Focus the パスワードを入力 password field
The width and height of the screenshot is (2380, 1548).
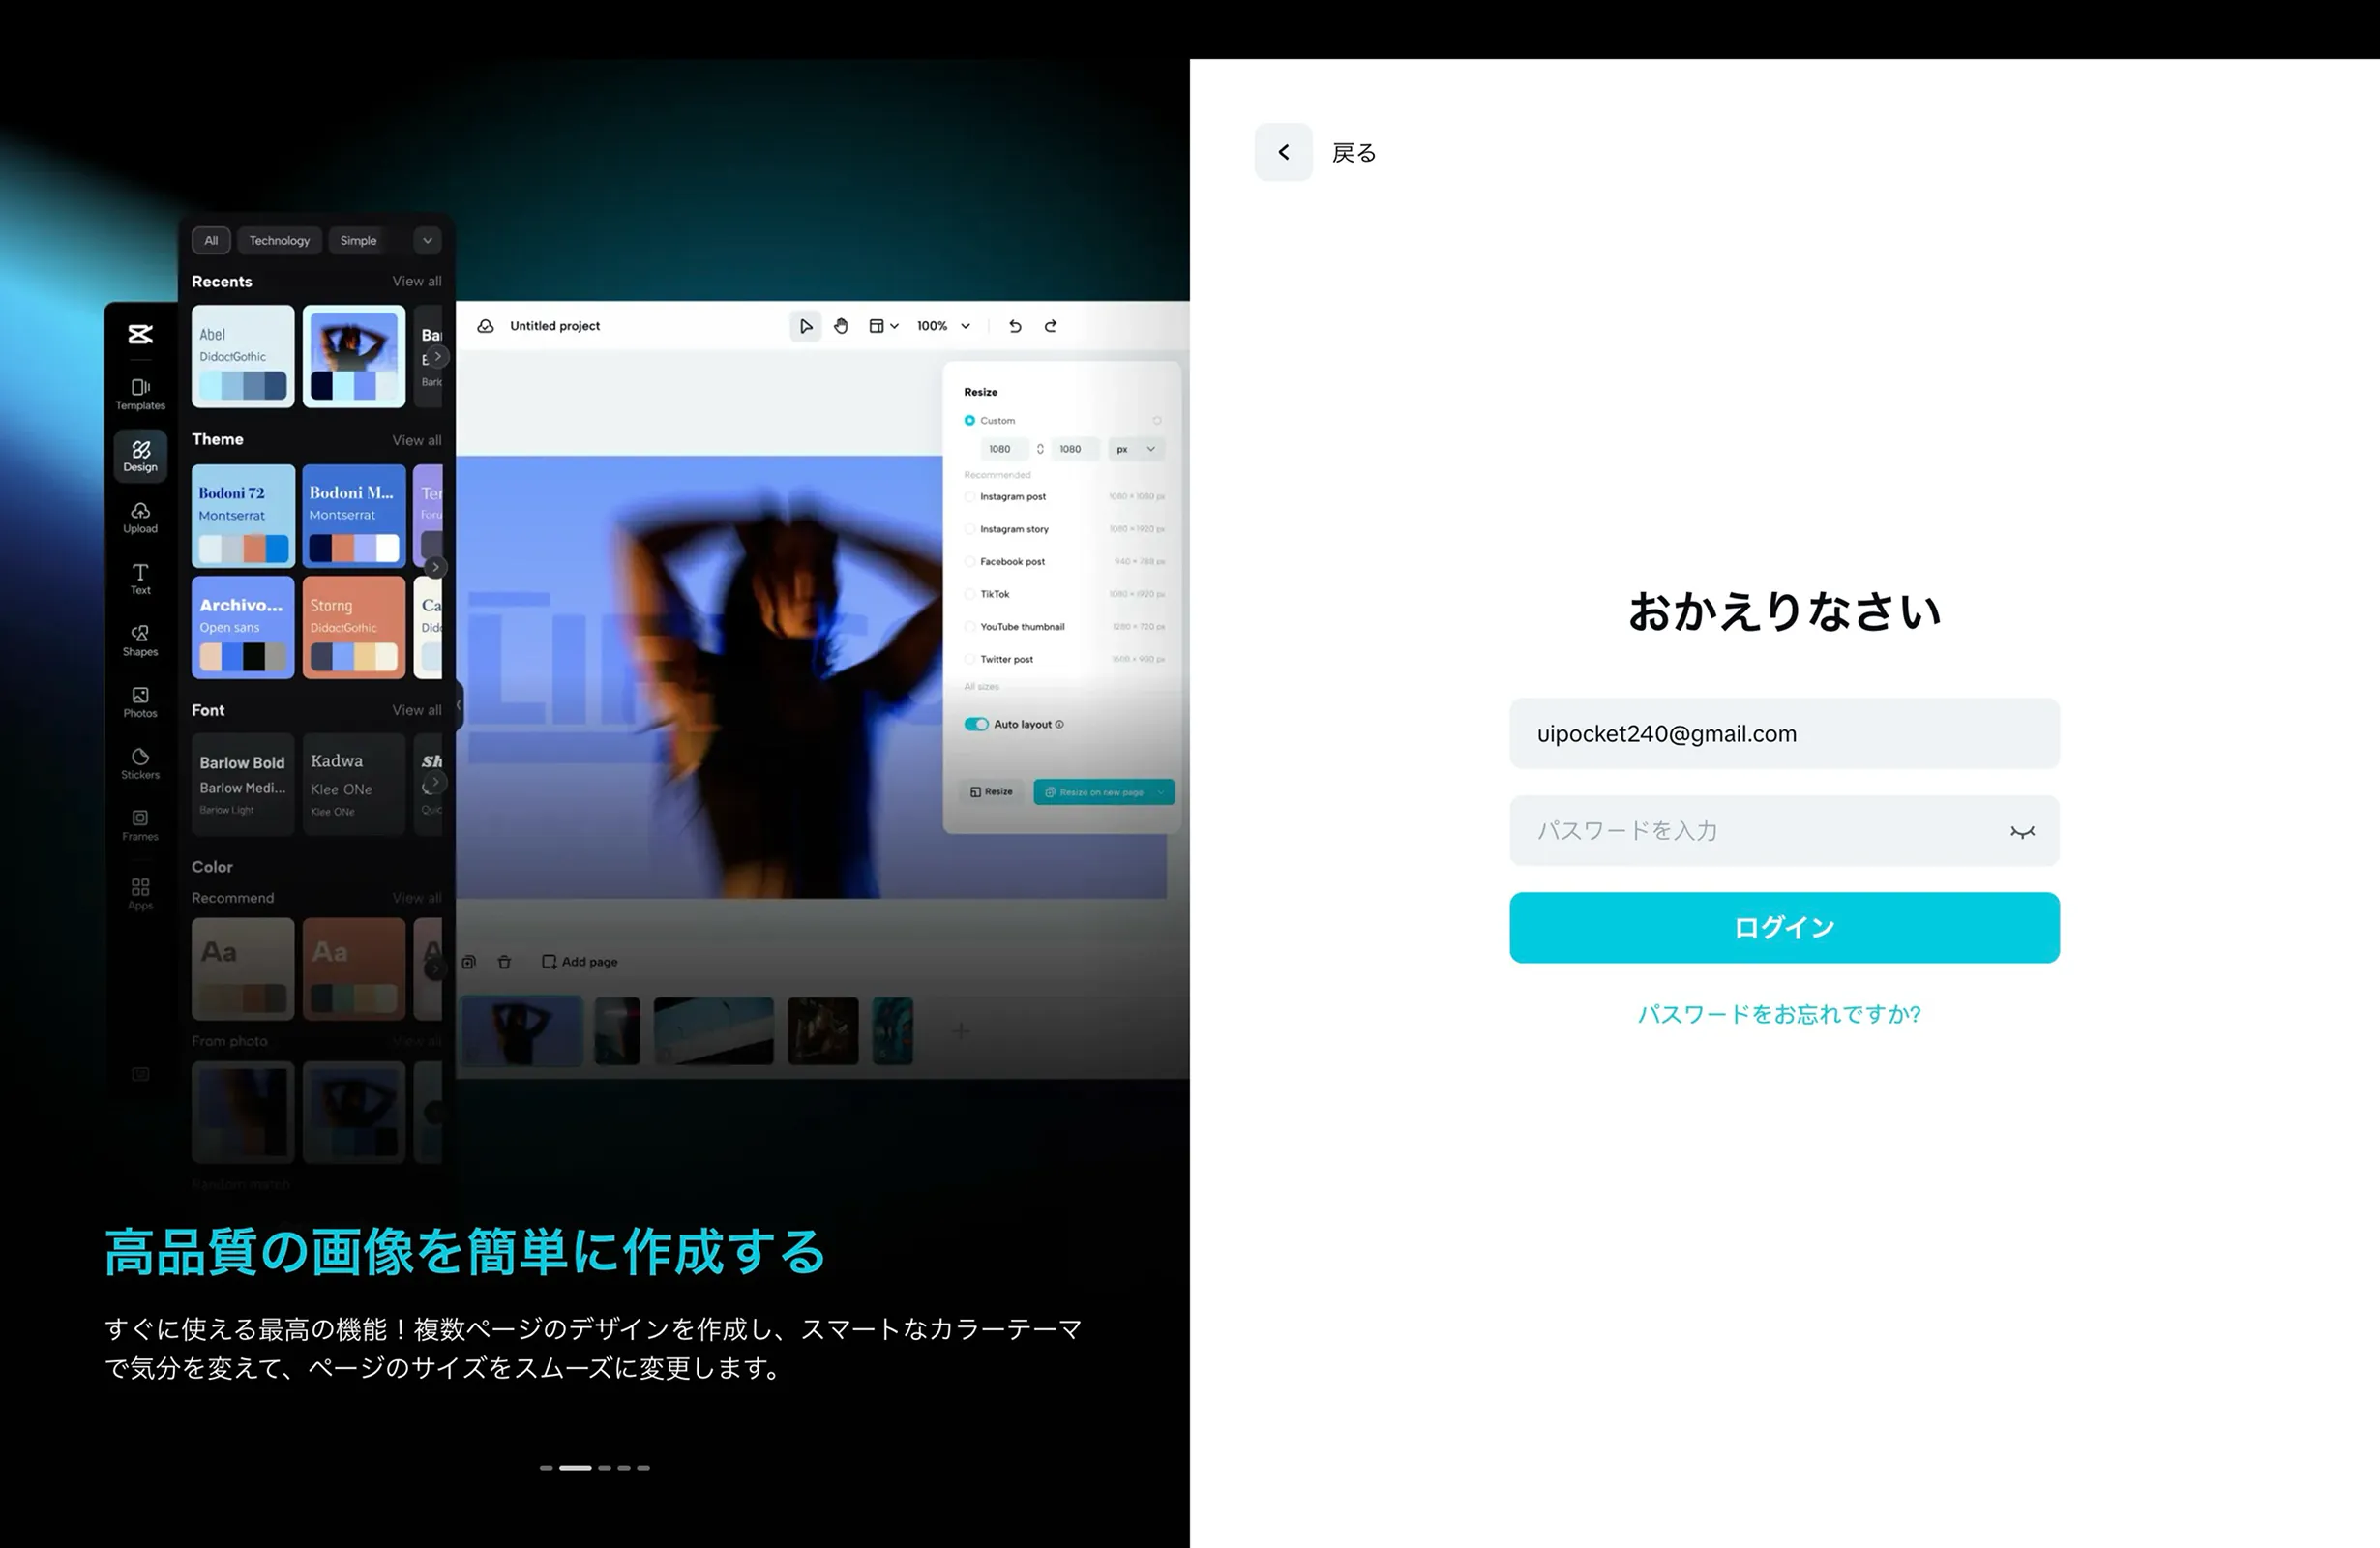pos(1784,831)
